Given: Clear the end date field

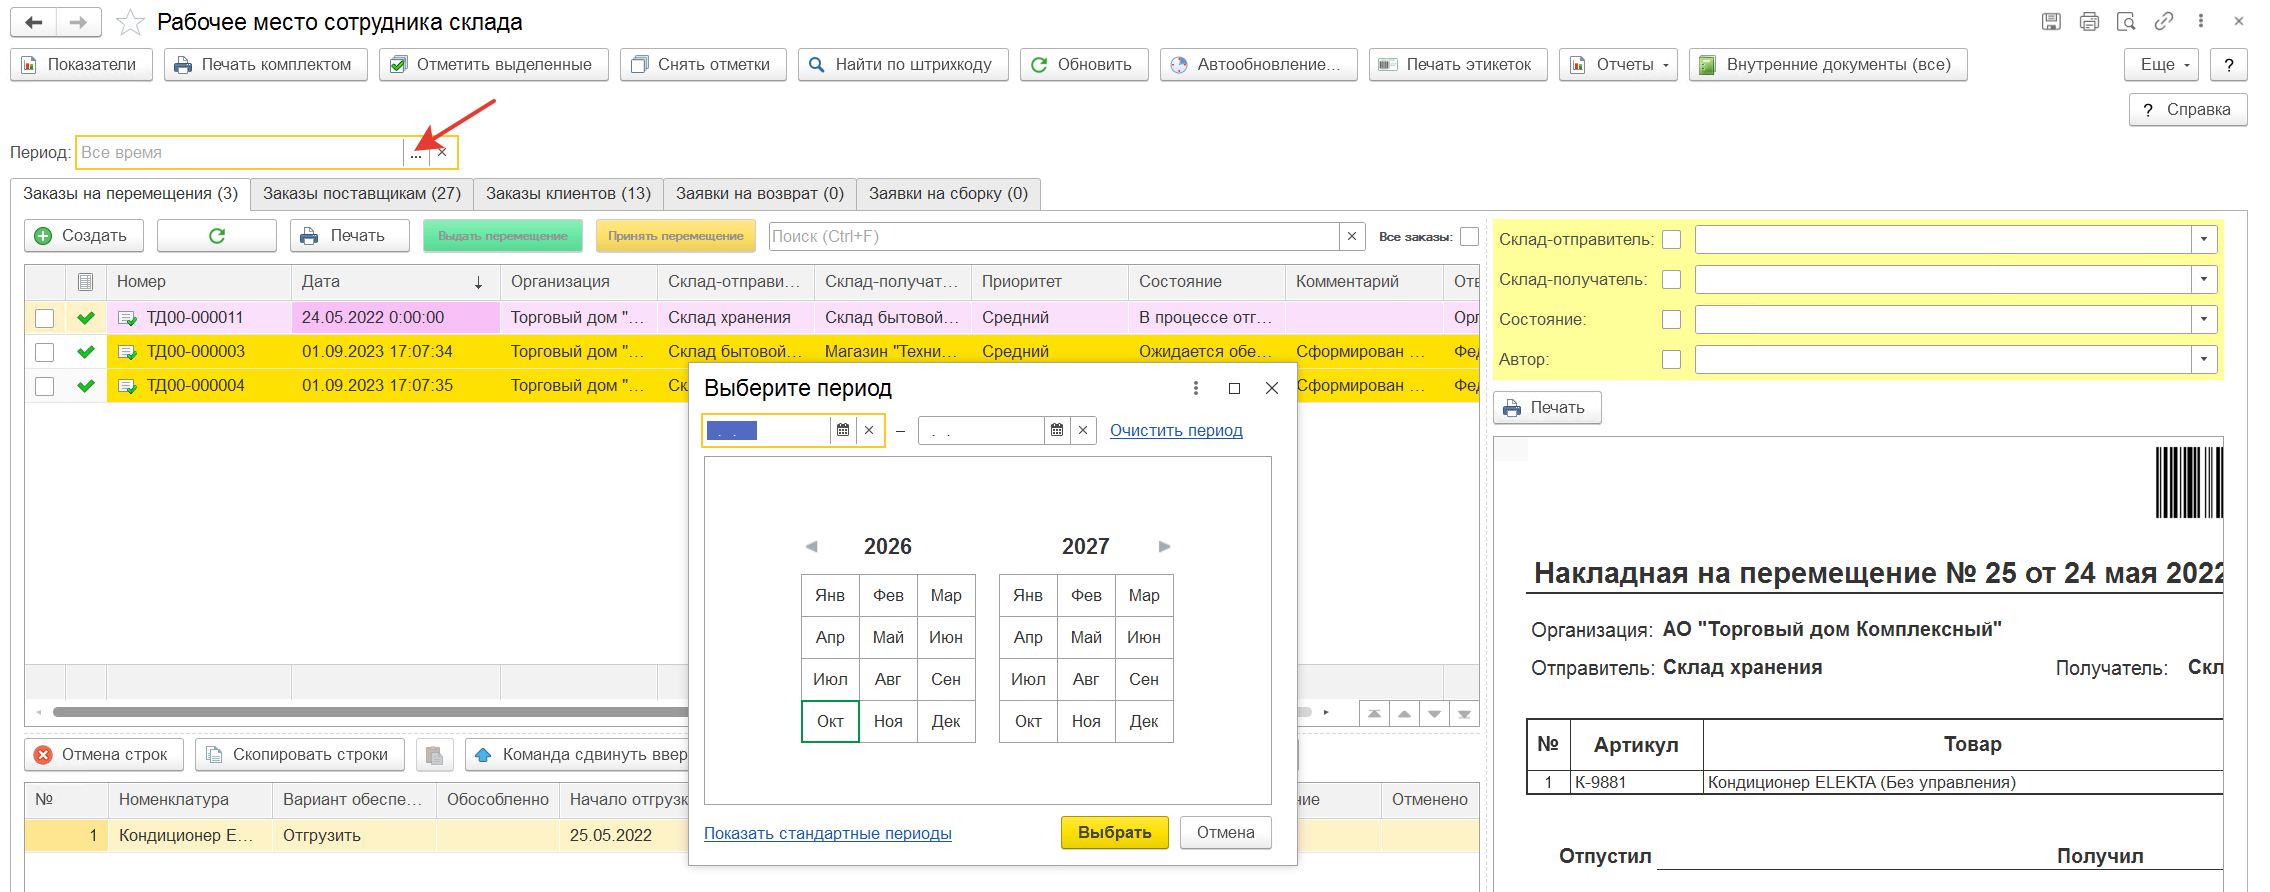Looking at the screenshot, I should point(1083,430).
